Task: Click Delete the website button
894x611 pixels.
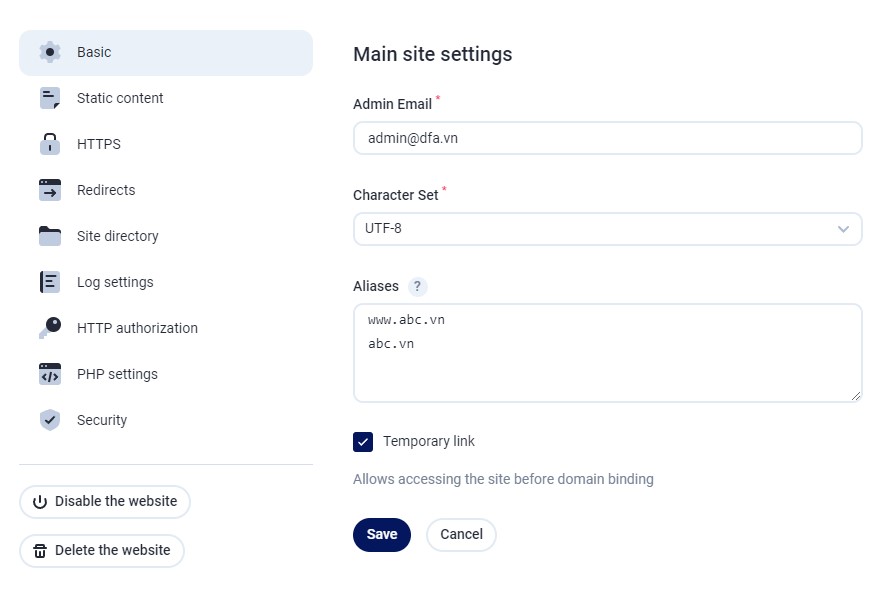Action: [102, 550]
